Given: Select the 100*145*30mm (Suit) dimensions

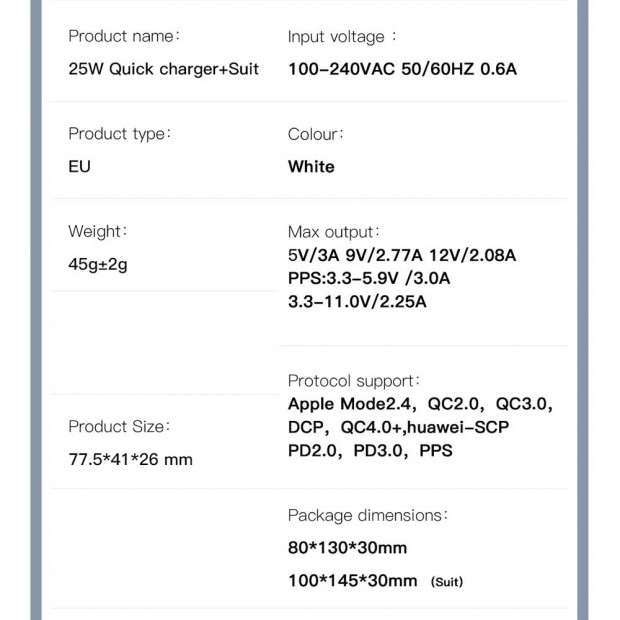Looking at the screenshot, I should click(x=376, y=581).
